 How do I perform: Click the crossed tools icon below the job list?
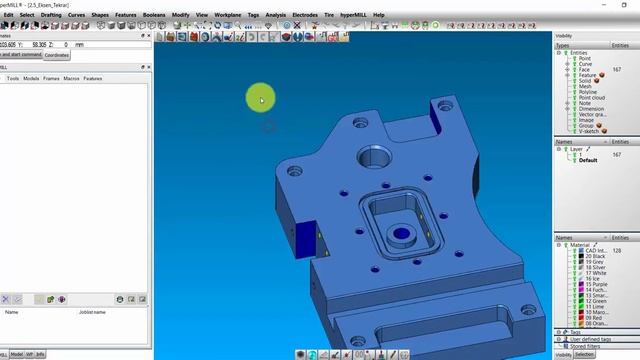[x=5, y=300]
